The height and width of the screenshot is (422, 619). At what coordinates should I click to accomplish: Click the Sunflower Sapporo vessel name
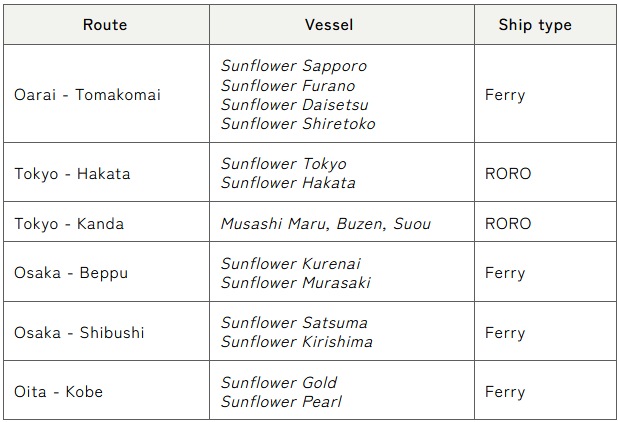(293, 66)
